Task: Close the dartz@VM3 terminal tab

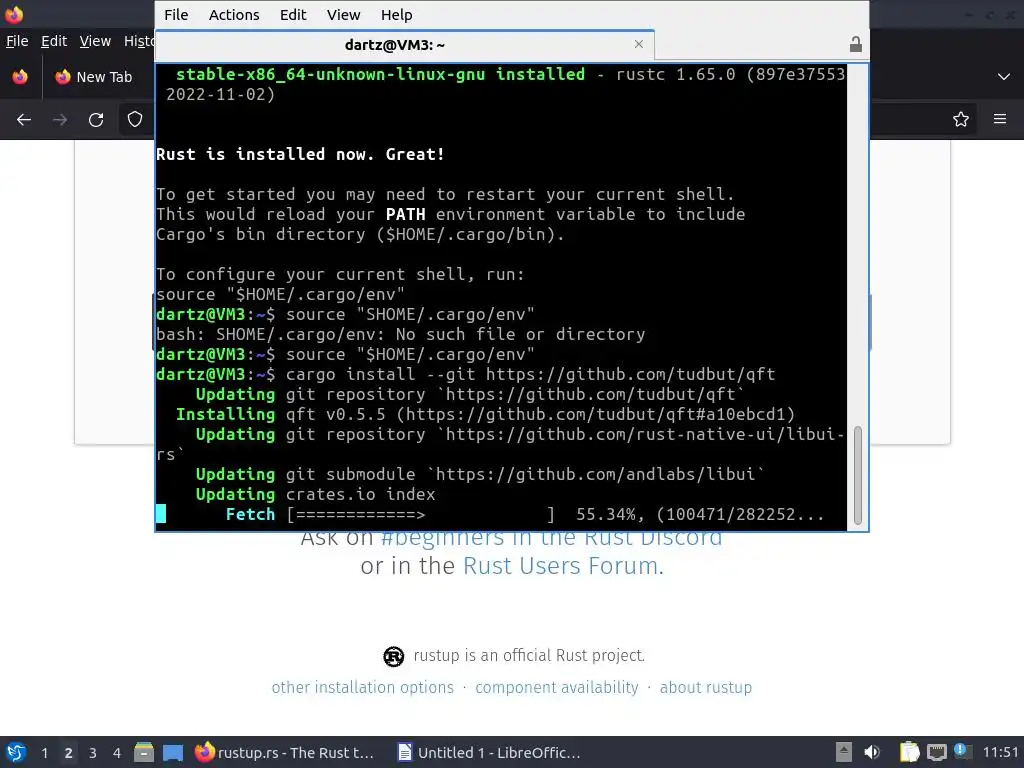Action: [639, 44]
